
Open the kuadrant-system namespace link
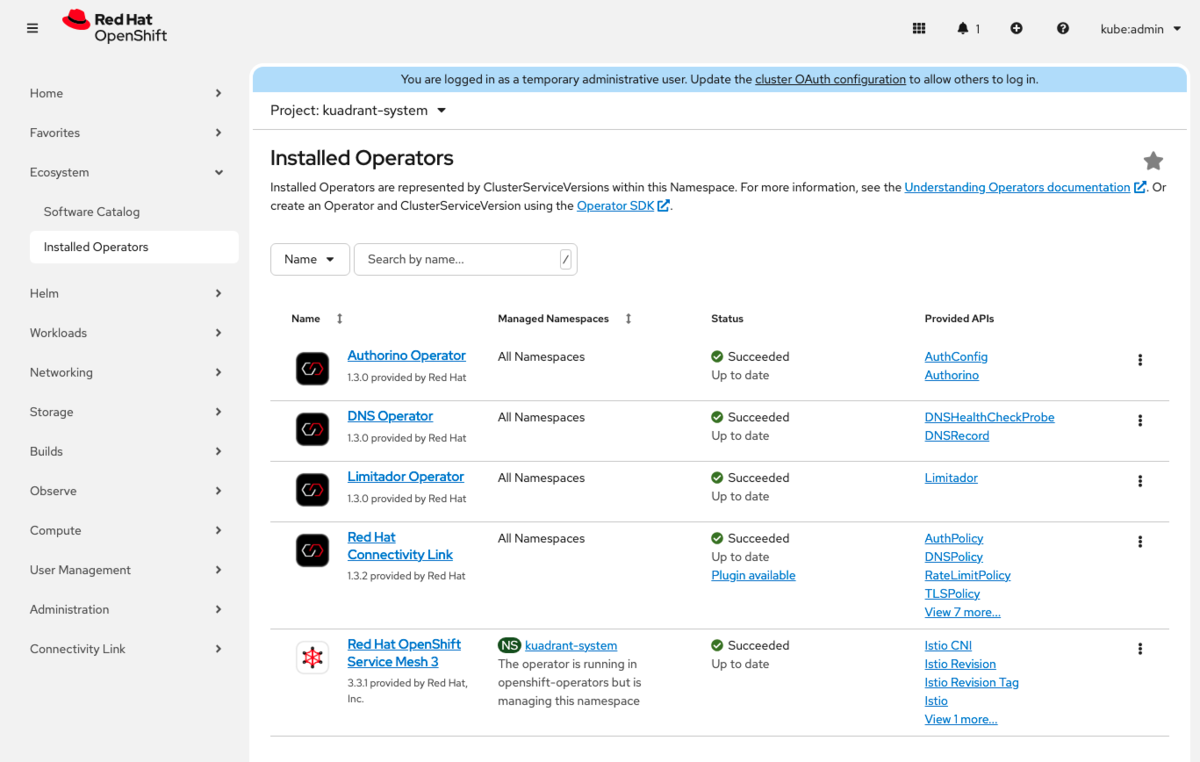click(x=571, y=646)
